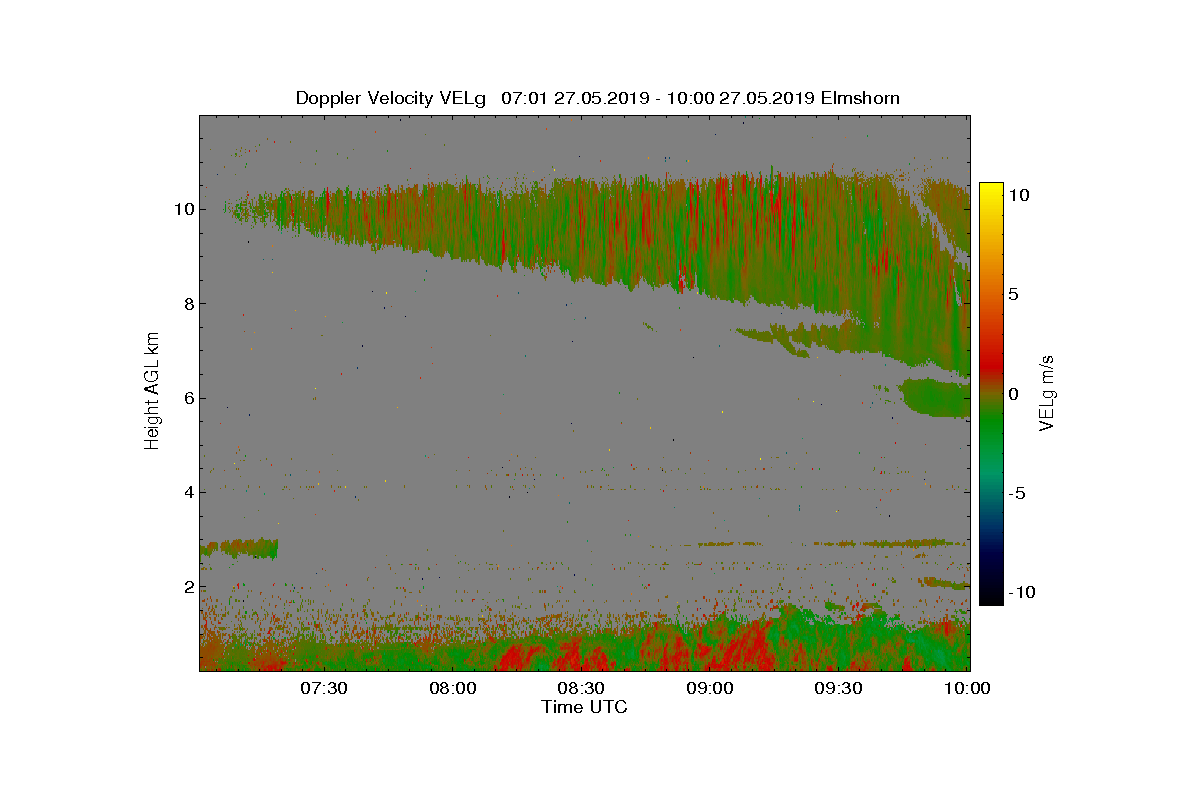Select the 08:30 time tick label
The image size is (1200, 800).
tap(582, 688)
